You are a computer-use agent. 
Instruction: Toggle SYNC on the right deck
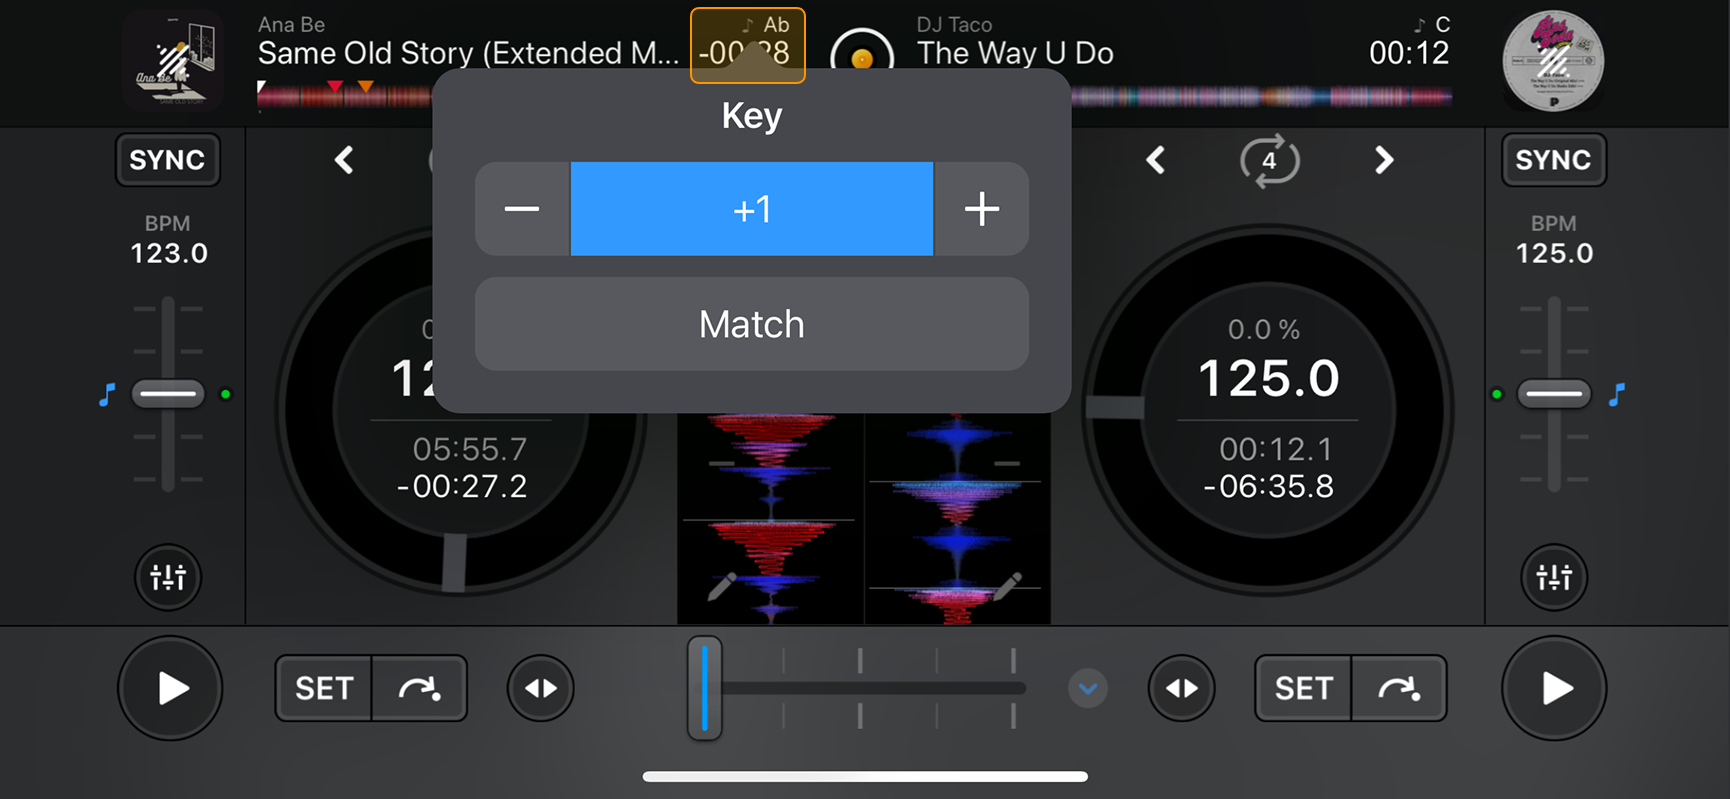pyautogui.click(x=1553, y=160)
